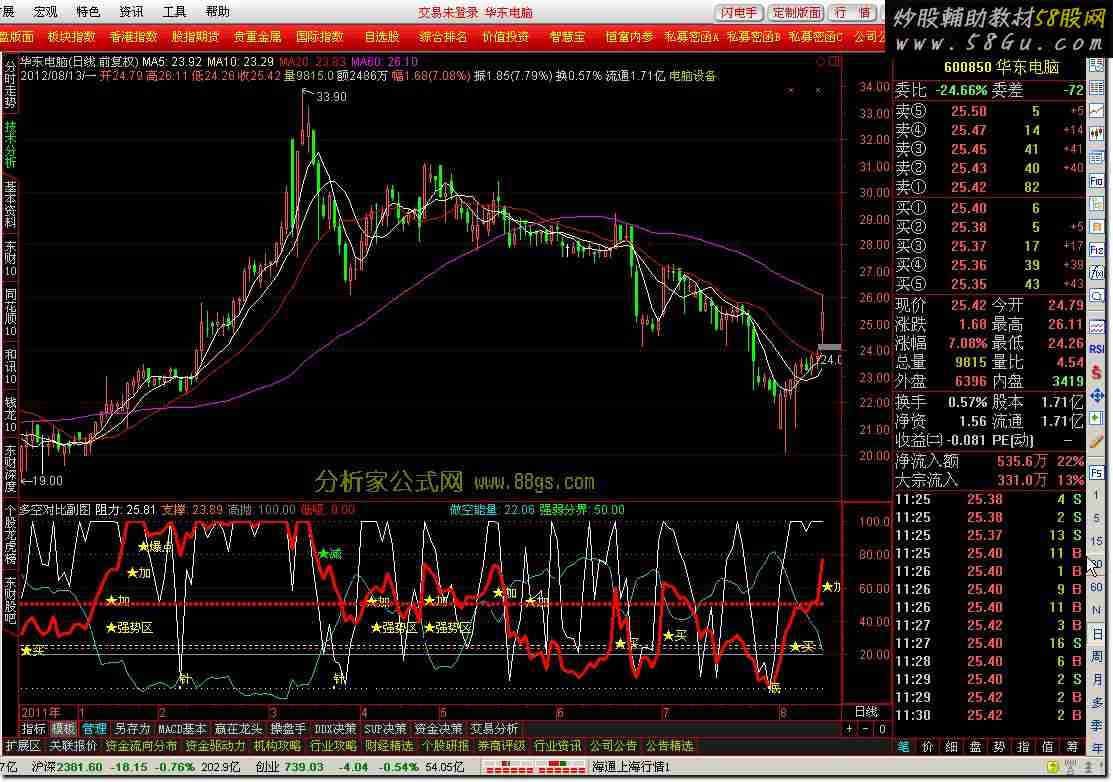This screenshot has height=782, width=1113.
Task: Open the 帮助 menu
Action: coord(217,11)
